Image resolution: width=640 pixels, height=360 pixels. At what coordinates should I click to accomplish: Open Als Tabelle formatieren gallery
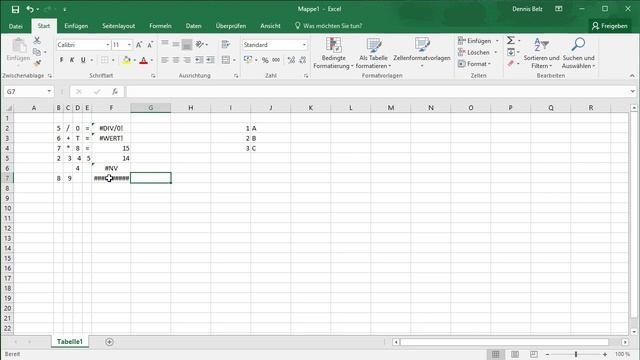[373, 53]
